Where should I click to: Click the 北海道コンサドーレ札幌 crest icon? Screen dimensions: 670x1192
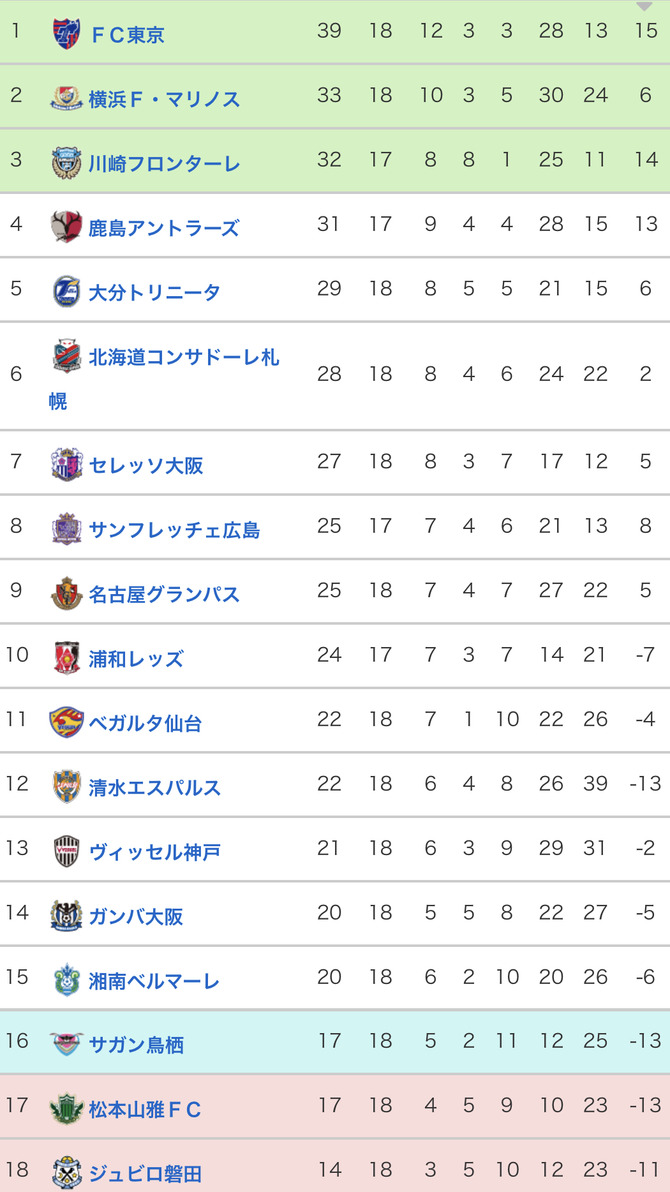point(66,356)
